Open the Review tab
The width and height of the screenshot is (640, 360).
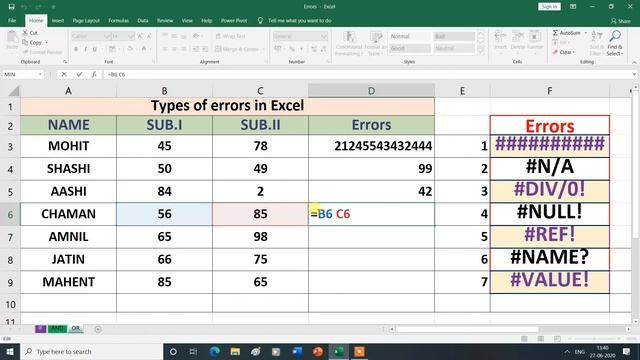point(165,20)
